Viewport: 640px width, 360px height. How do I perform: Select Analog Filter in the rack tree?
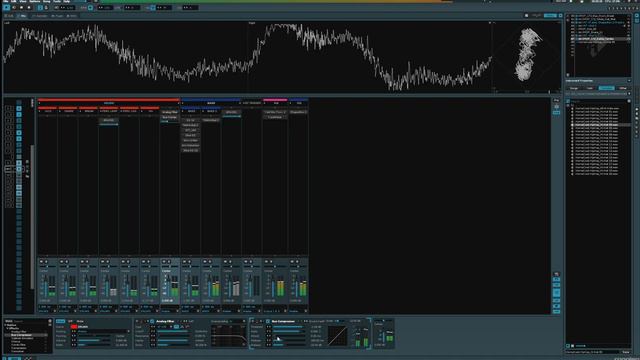[x=19, y=332]
